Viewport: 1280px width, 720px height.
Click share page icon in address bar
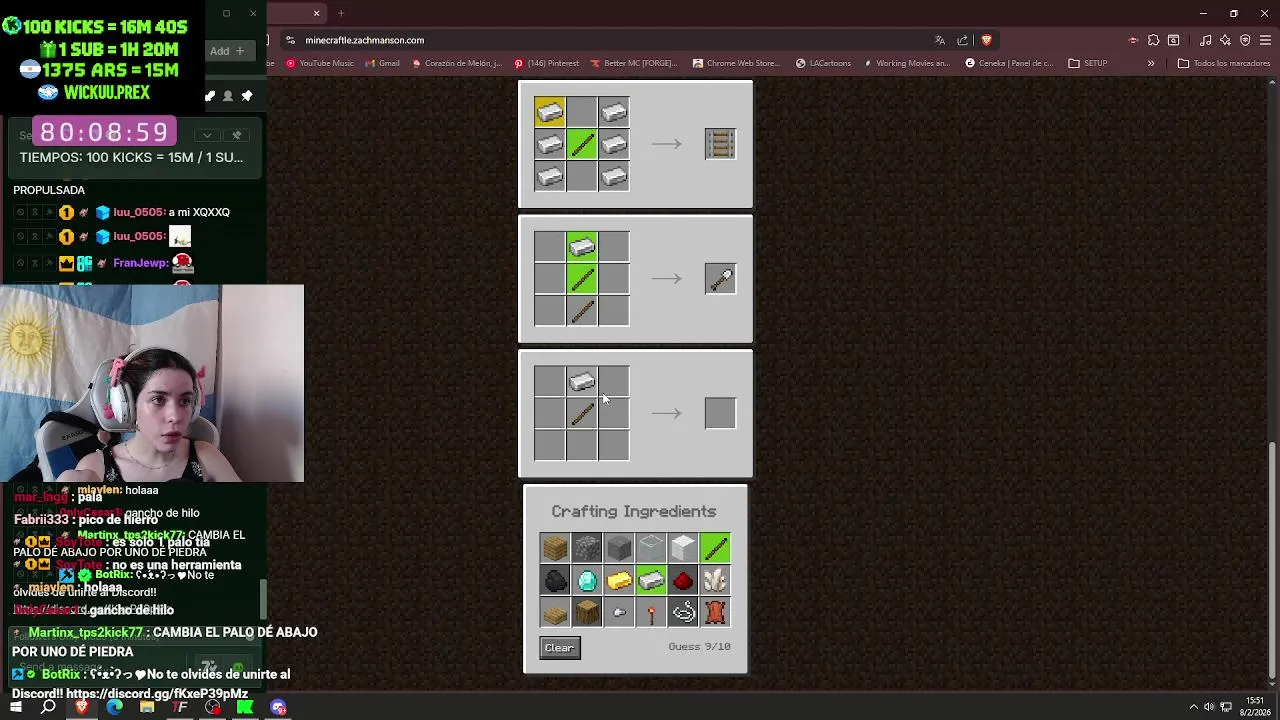[963, 40]
